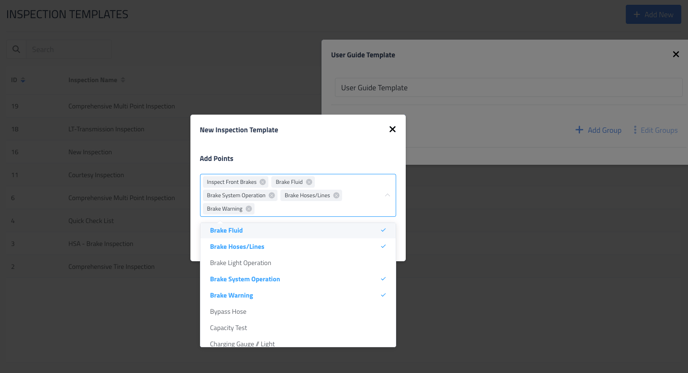Deselect Brake Hoses/Lines option in list
This screenshot has width=688, height=373.
point(298,247)
